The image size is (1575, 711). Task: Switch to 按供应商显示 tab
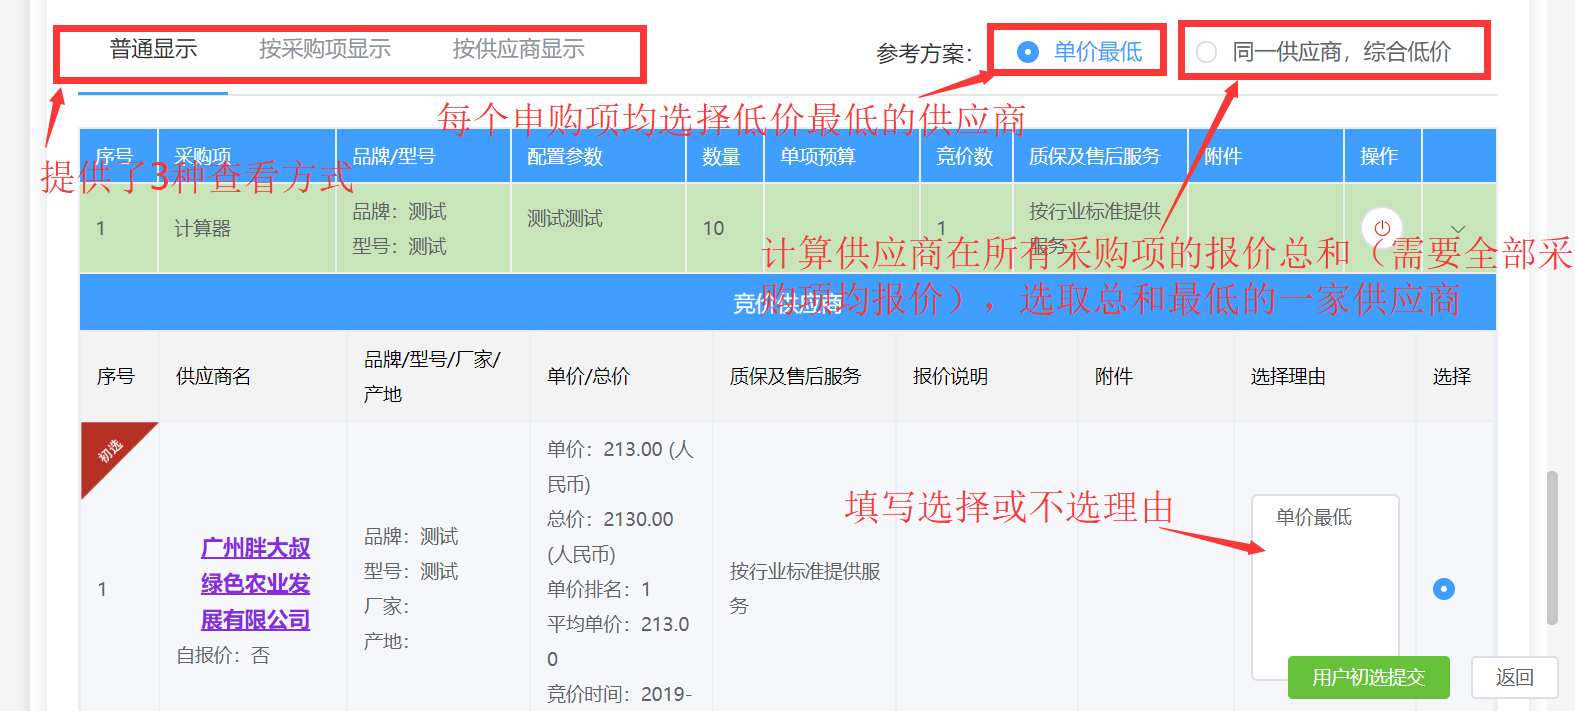(518, 49)
